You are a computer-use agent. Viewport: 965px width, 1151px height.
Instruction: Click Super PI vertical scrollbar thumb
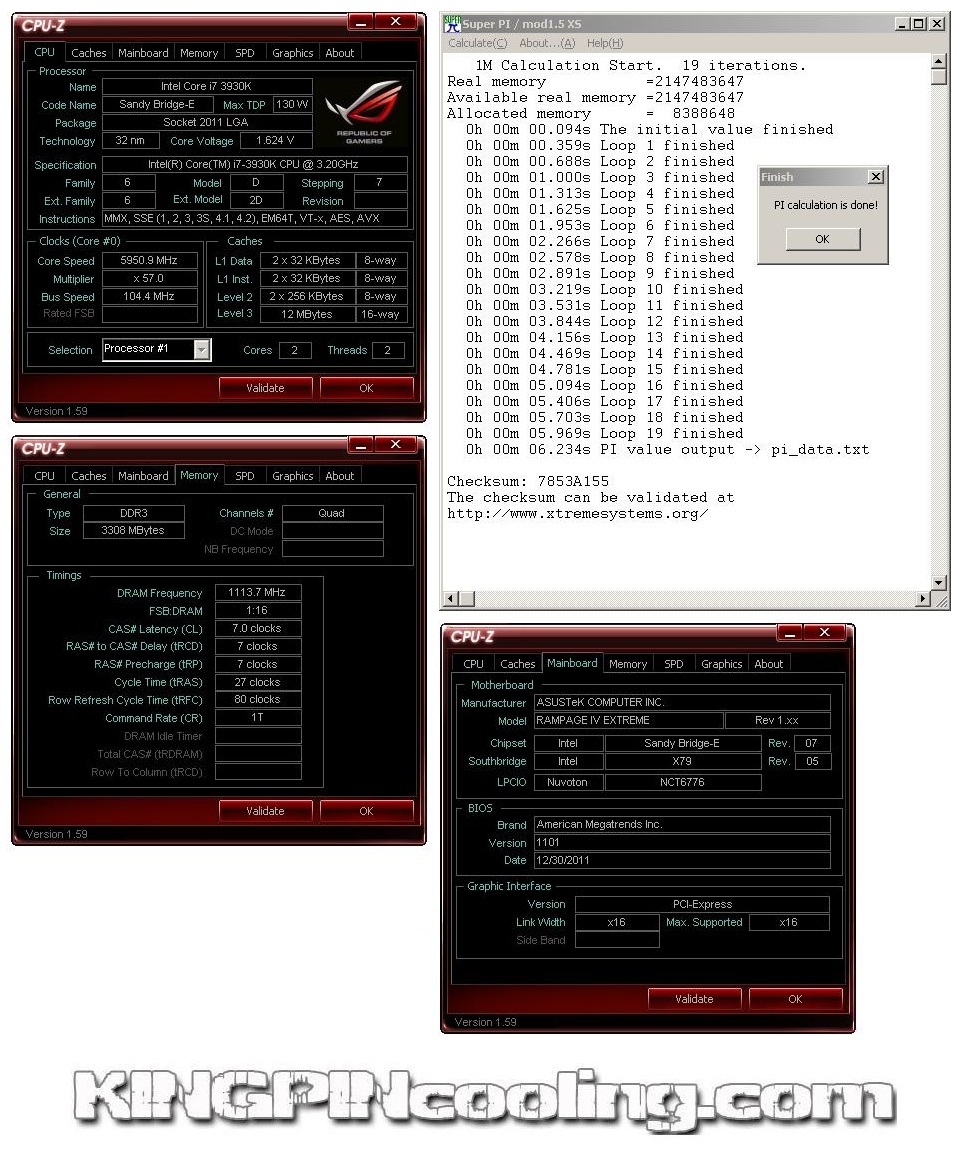pos(939,76)
